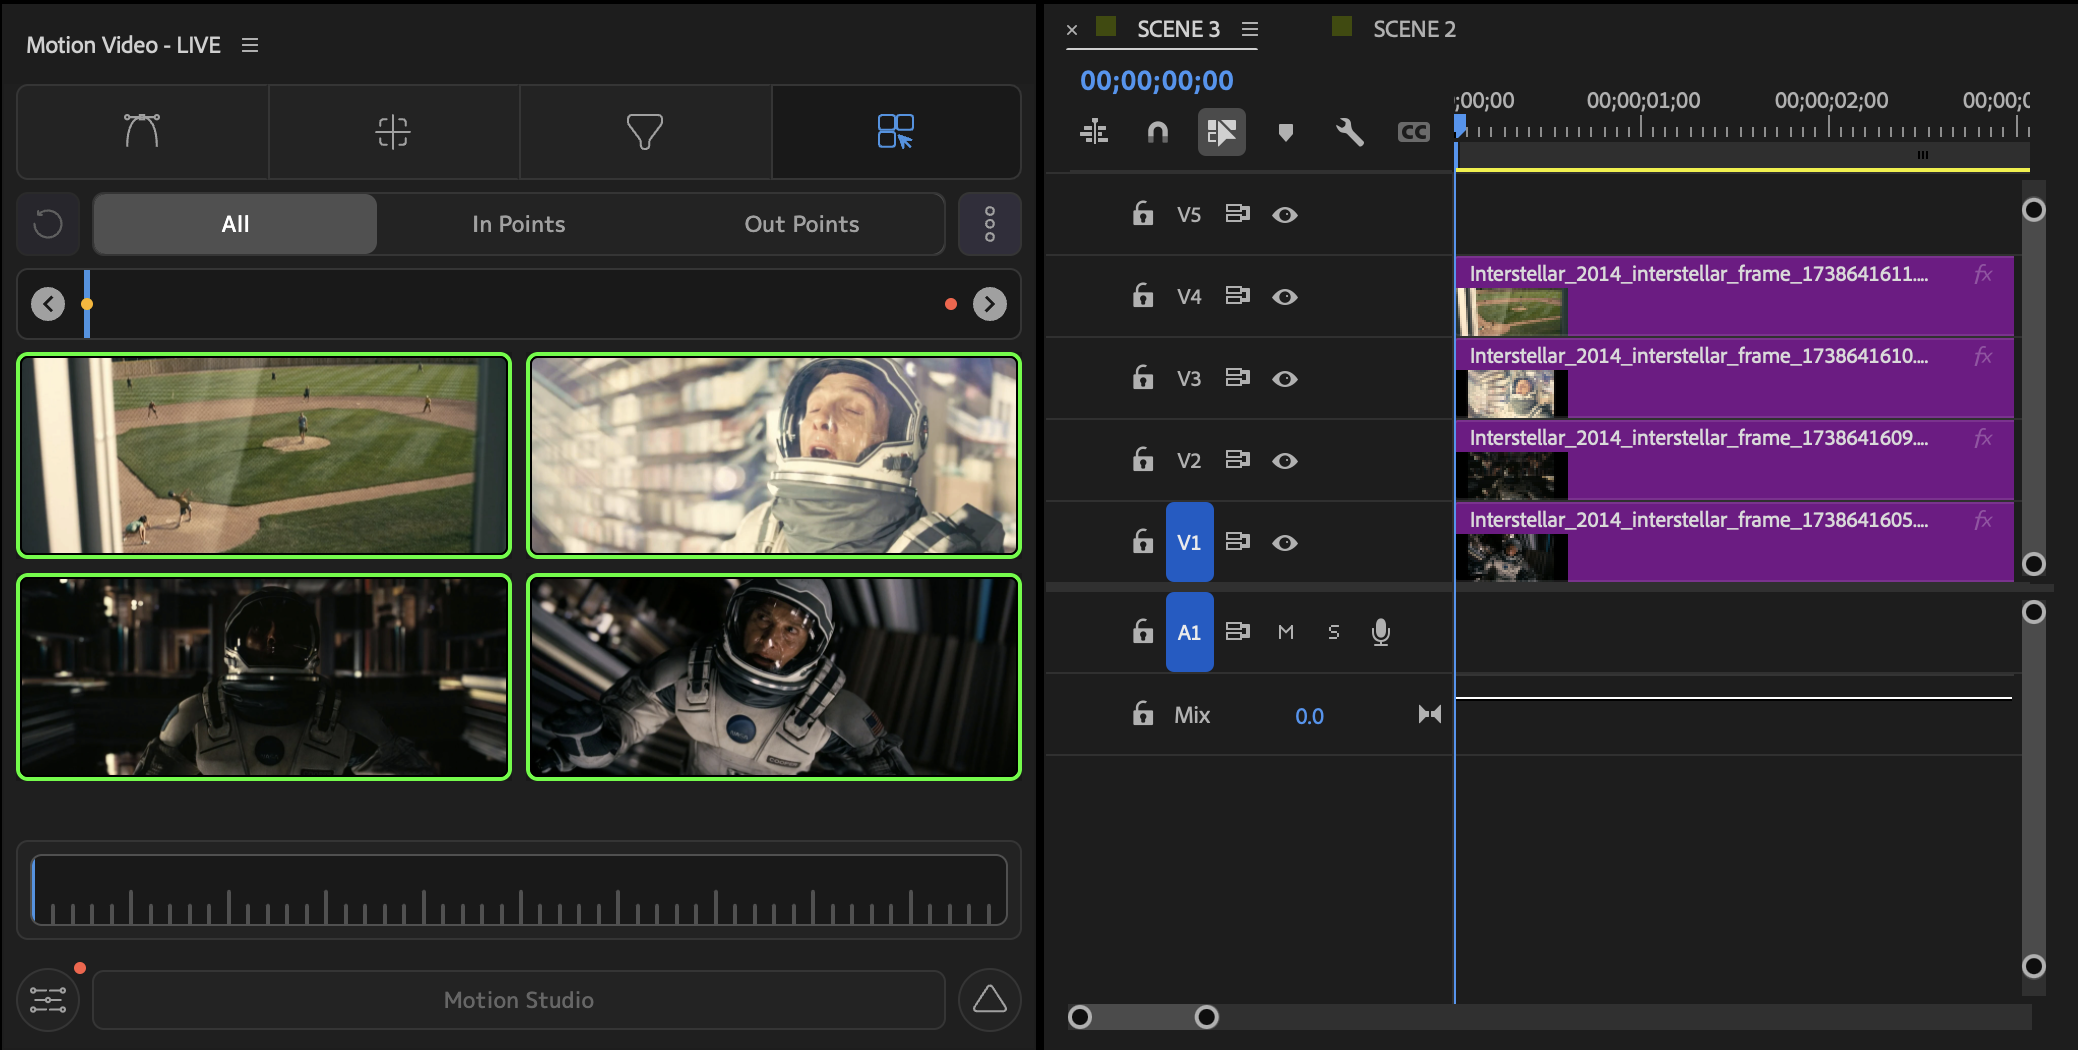The height and width of the screenshot is (1050, 2078).
Task: Hide track V4 with eye icon
Action: coord(1285,297)
